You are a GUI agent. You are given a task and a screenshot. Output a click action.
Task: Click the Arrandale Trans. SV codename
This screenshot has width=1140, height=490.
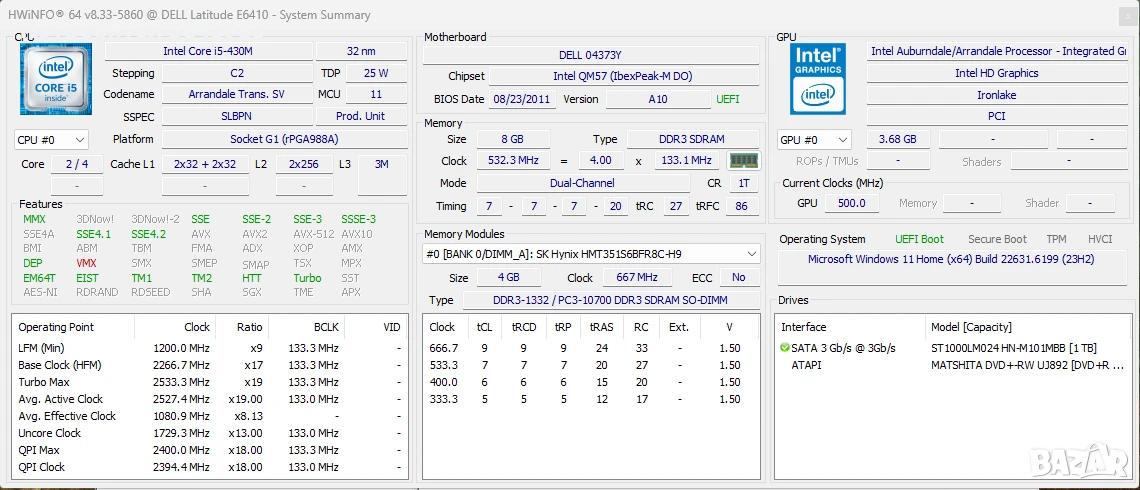[237, 95]
